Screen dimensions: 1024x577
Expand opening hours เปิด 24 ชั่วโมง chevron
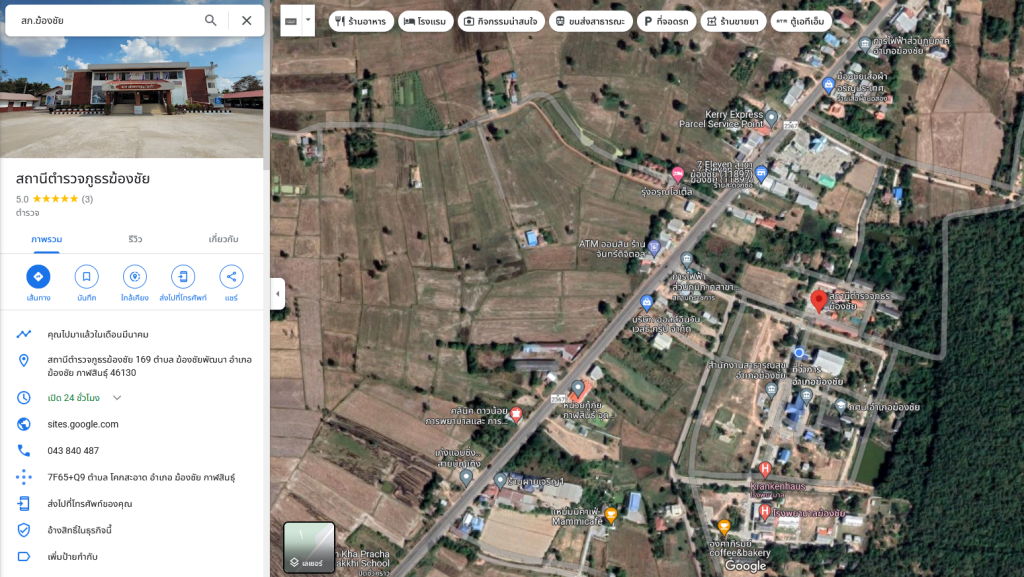click(x=117, y=398)
